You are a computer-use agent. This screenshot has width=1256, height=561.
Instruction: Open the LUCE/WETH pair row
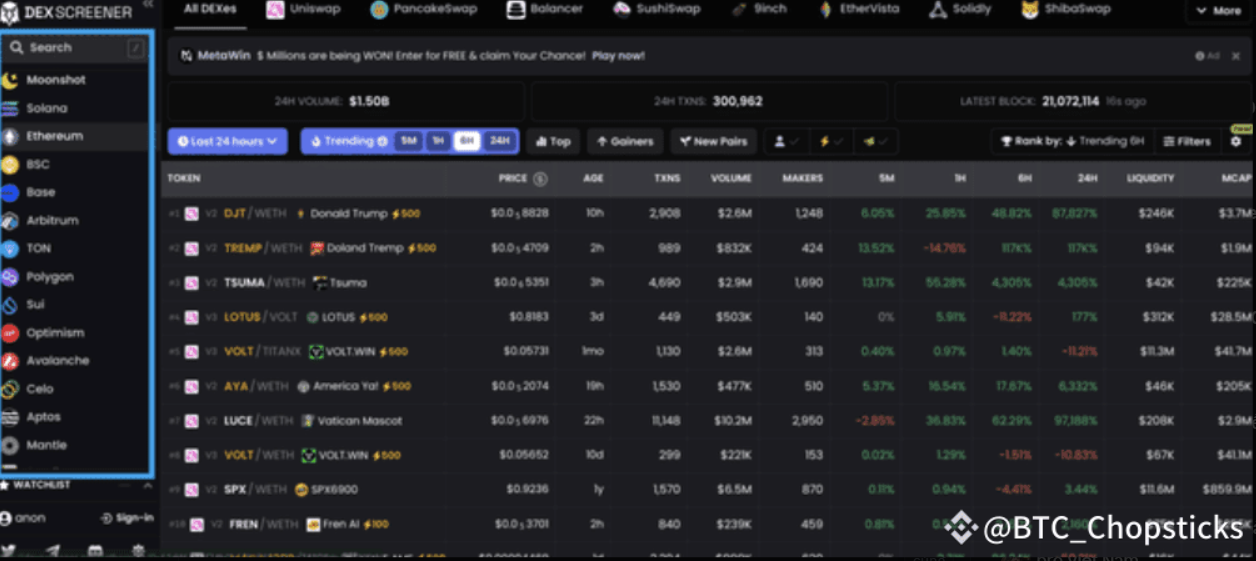click(x=708, y=421)
